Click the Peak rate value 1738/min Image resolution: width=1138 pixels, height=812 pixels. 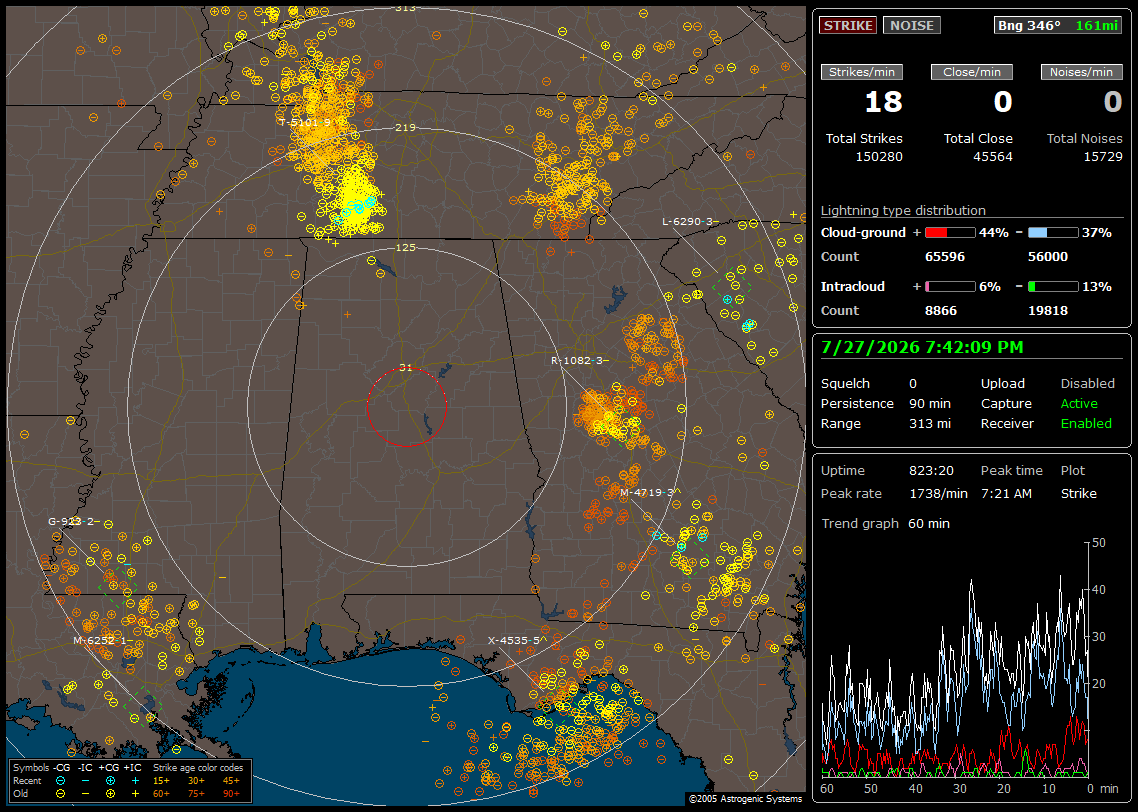[938, 493]
